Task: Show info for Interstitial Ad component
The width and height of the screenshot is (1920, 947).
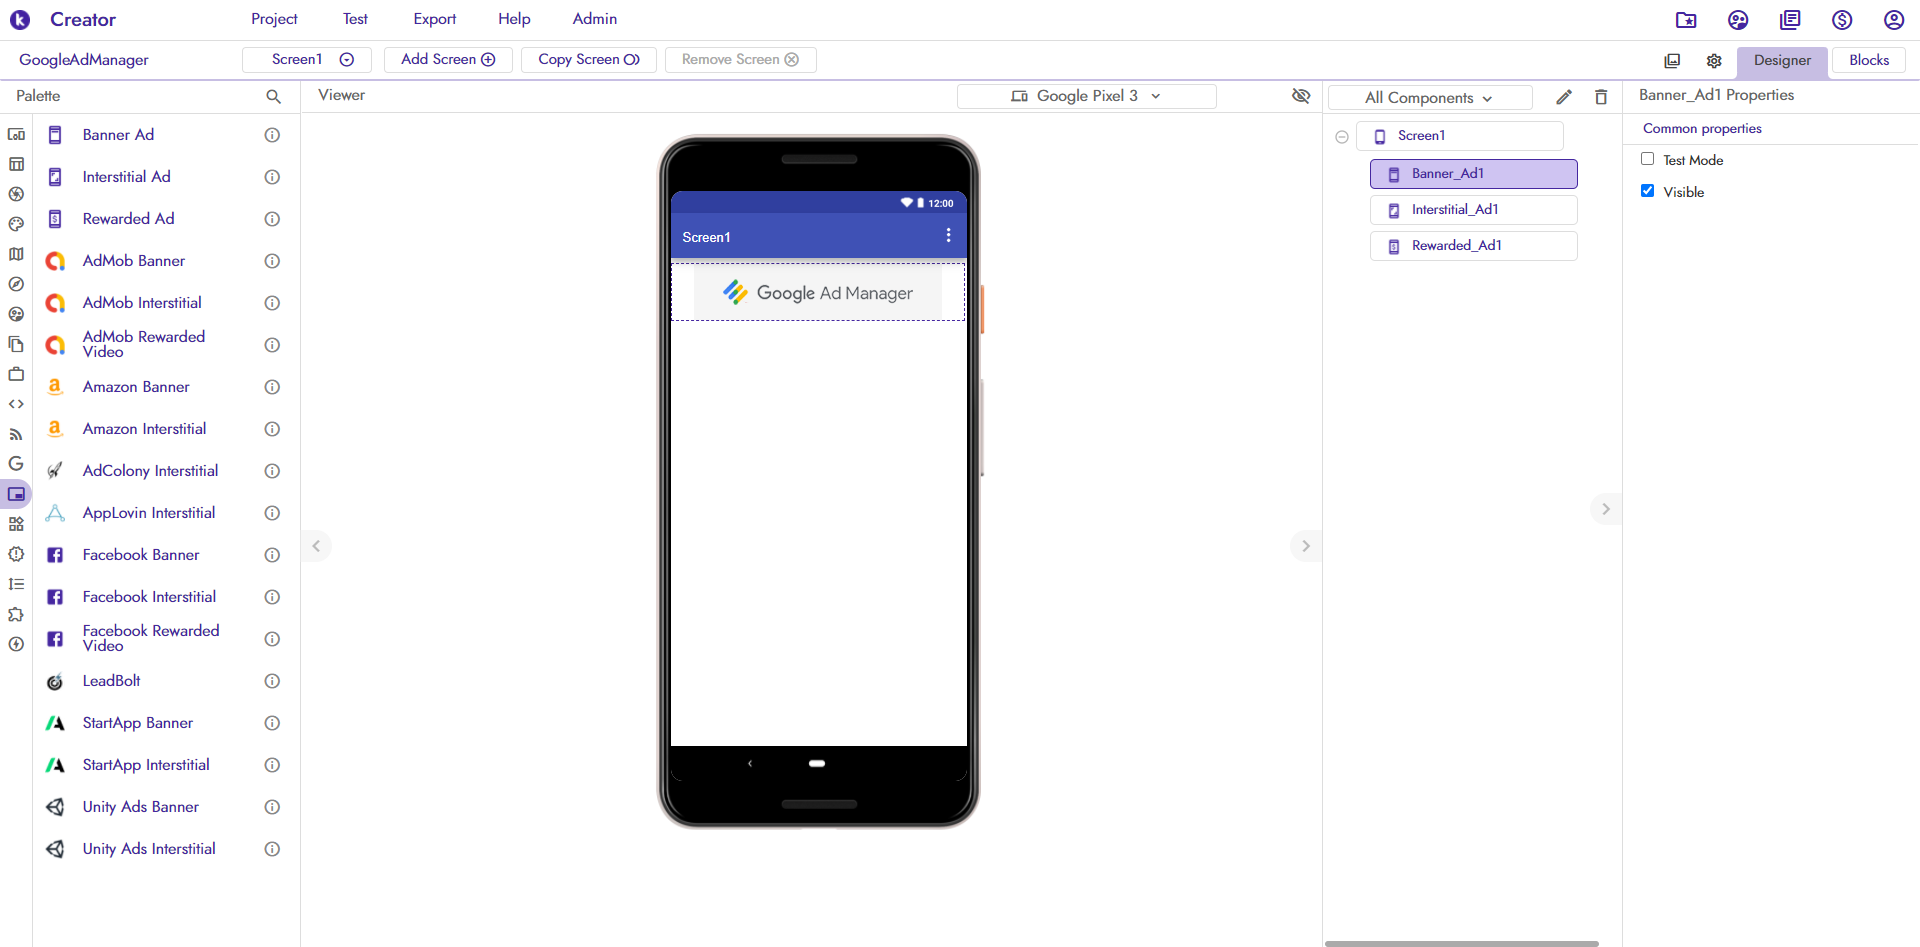Action: (272, 177)
